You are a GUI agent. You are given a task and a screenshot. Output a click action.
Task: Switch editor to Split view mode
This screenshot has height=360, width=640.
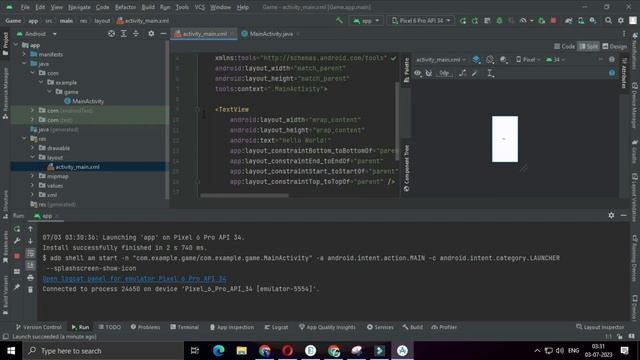point(588,47)
